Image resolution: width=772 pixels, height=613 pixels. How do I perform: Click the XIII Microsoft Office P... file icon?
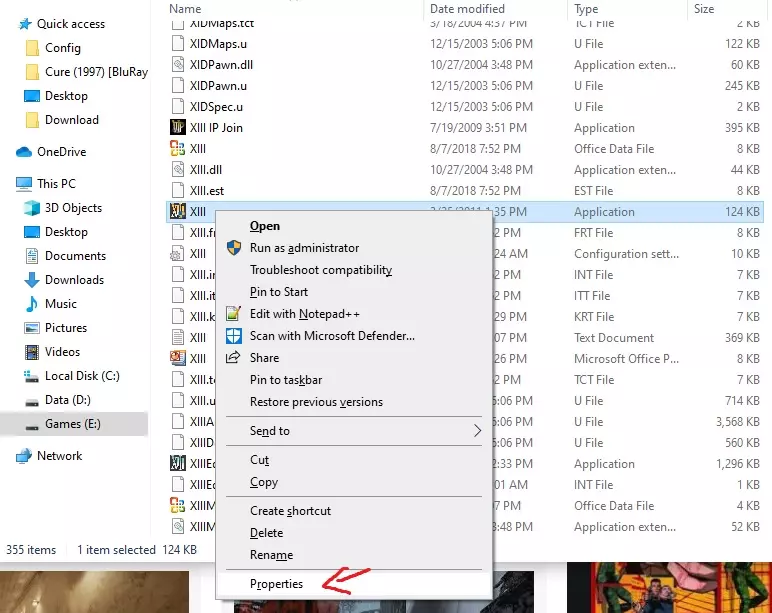(178, 358)
